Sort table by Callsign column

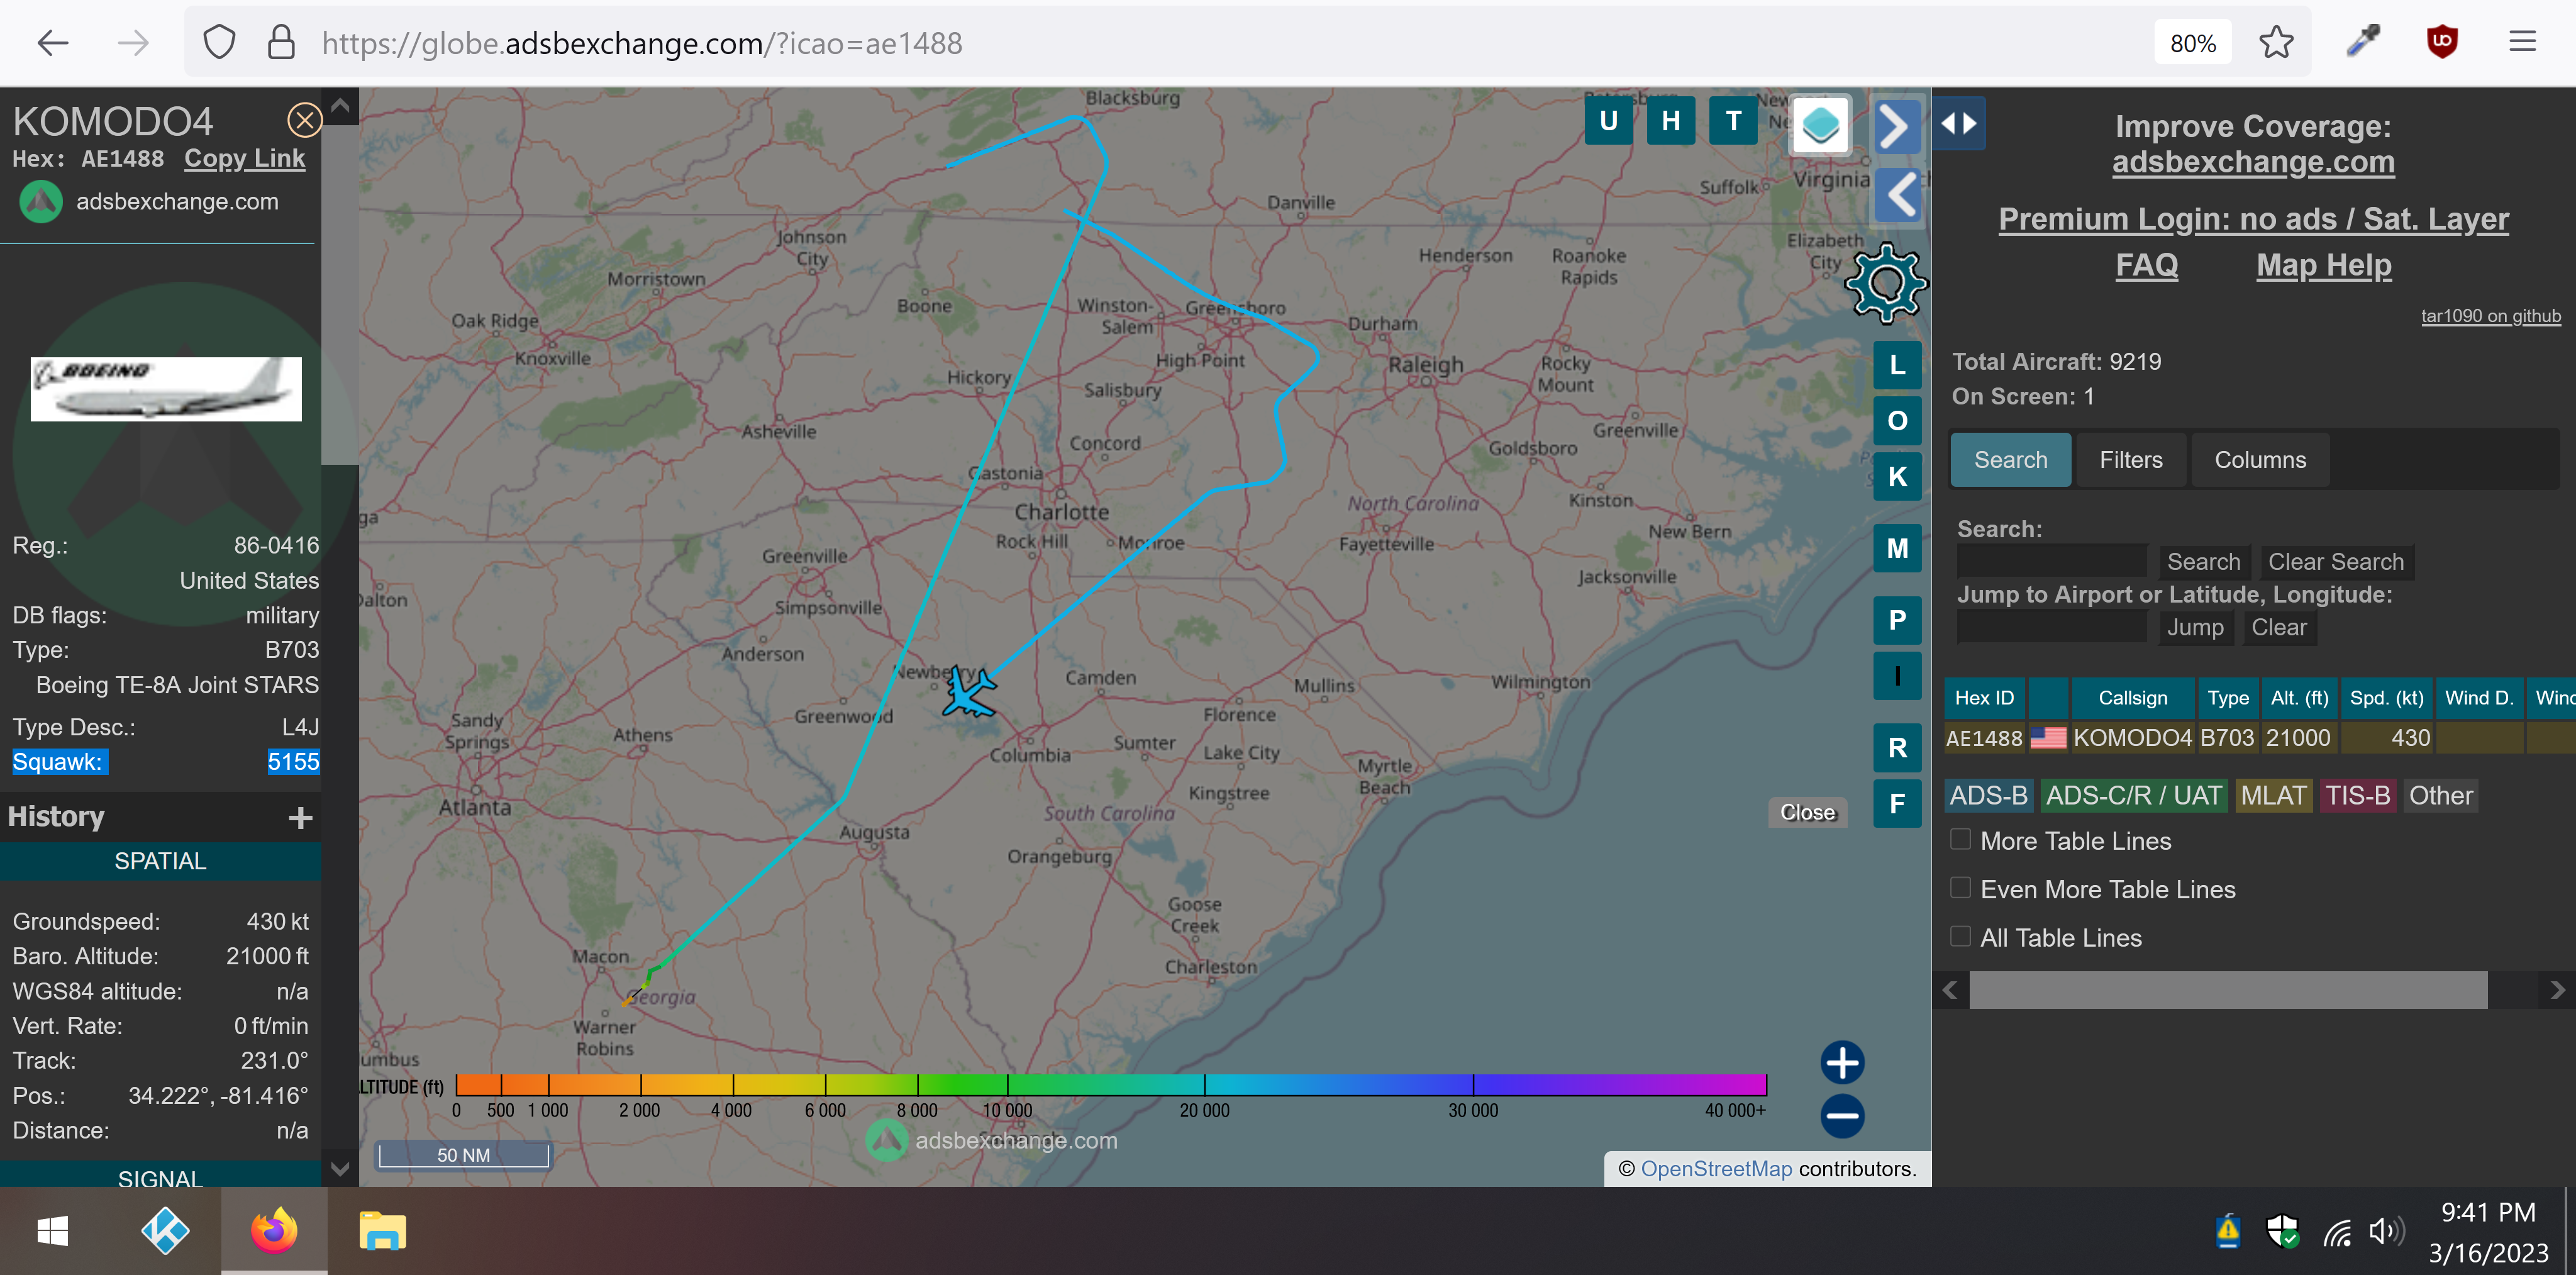pos(2132,698)
